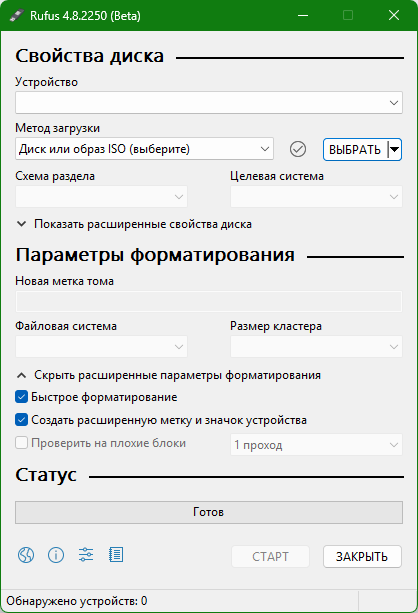418x613 pixels.
Task: Click the Rufus USB icon in title bar
Action: (16, 15)
